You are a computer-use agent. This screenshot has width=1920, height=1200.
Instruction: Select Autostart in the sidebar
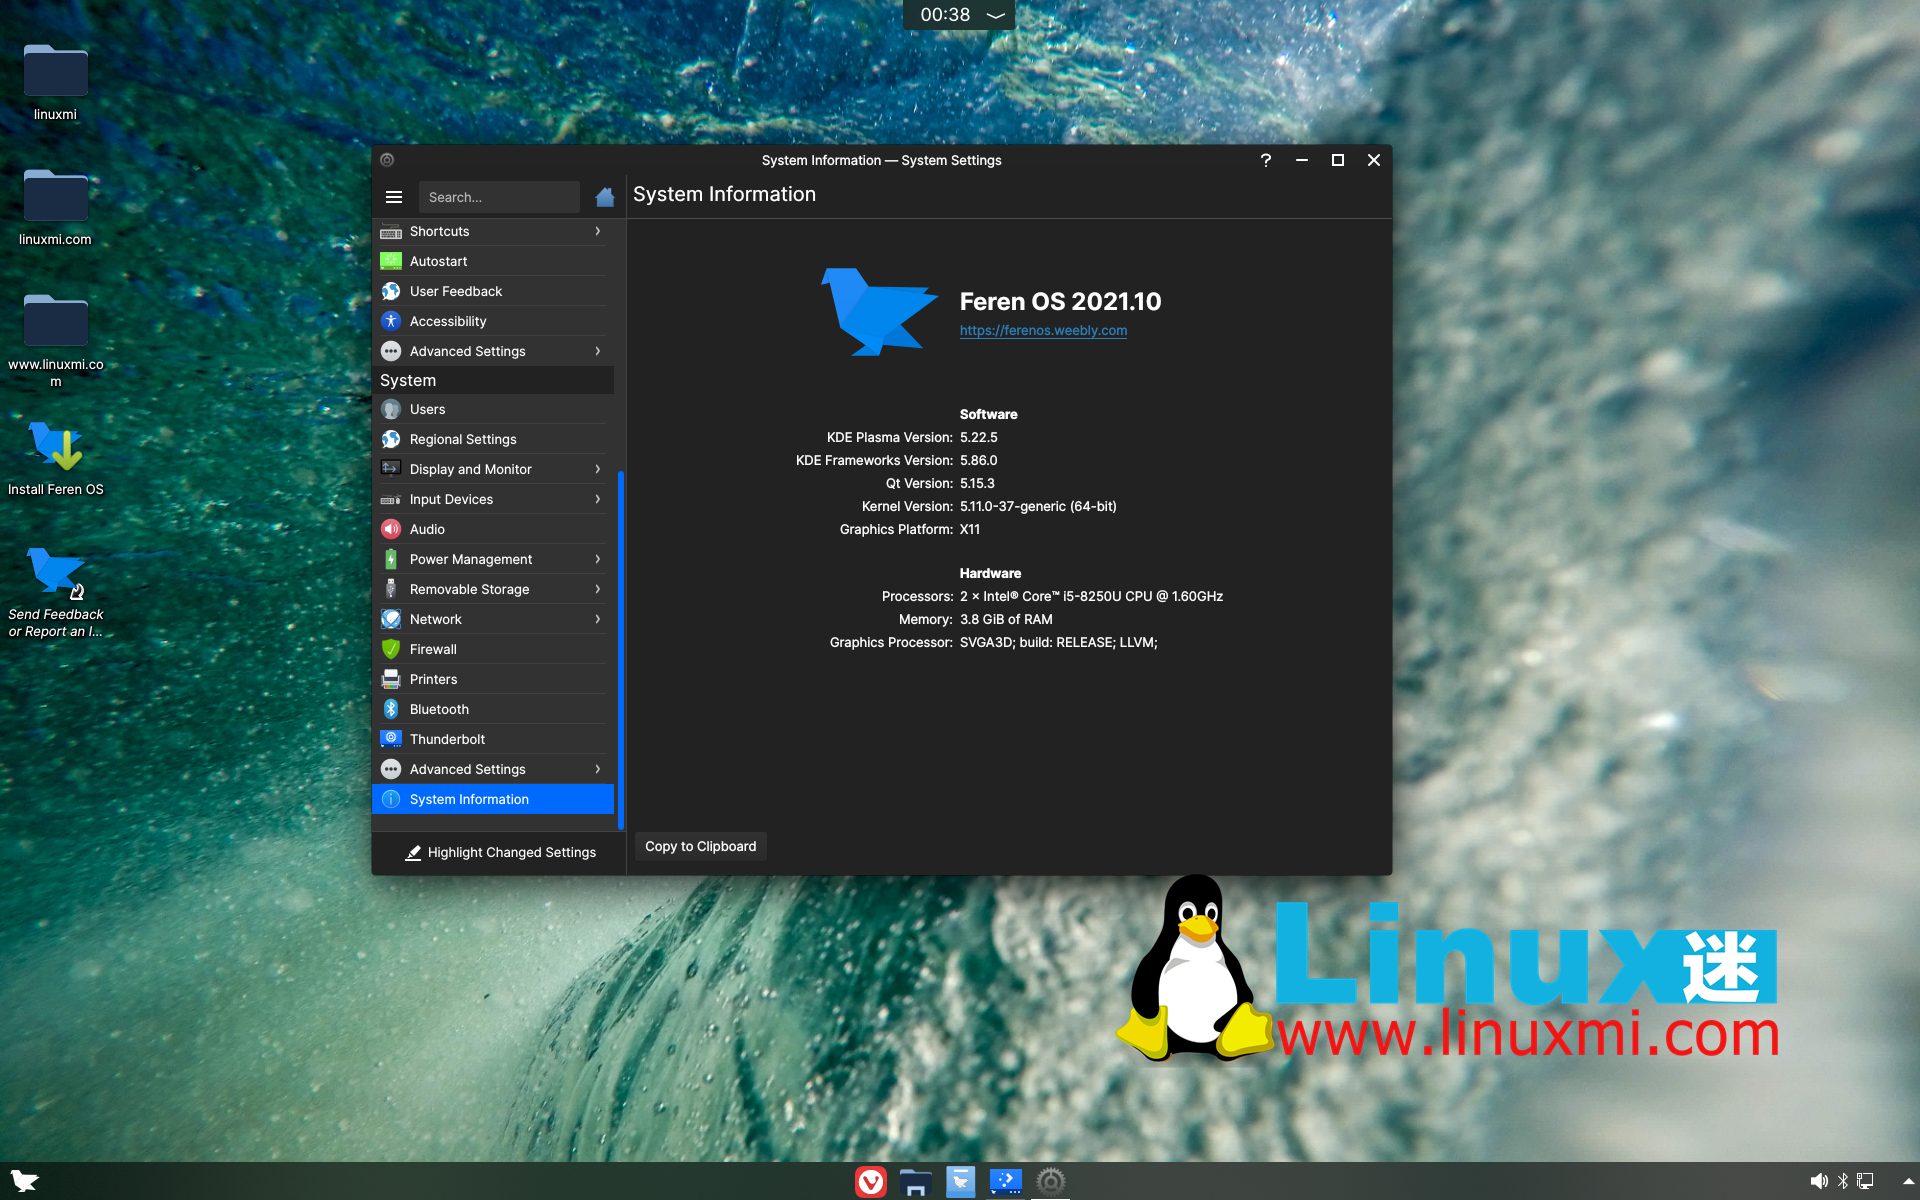493,261
